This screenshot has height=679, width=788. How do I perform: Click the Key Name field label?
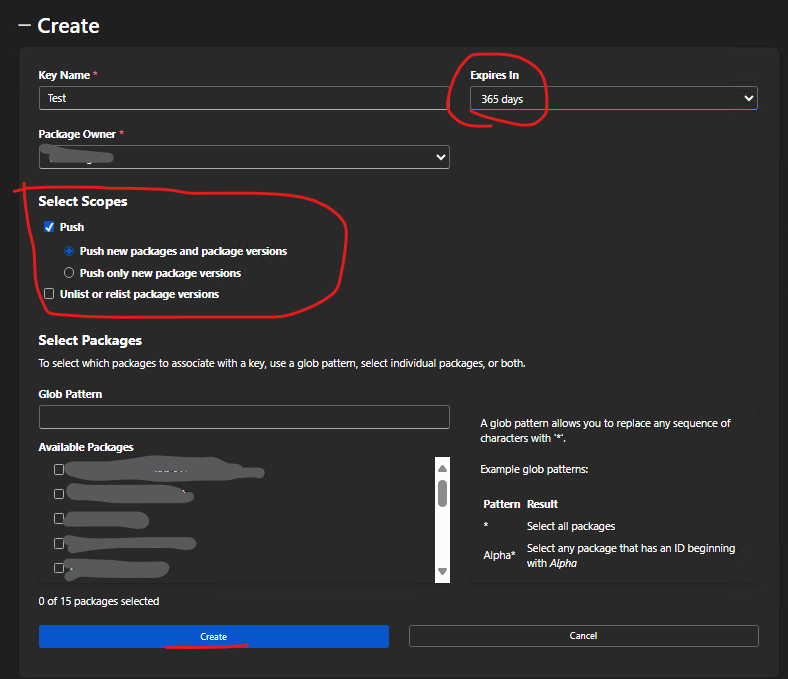[65, 75]
